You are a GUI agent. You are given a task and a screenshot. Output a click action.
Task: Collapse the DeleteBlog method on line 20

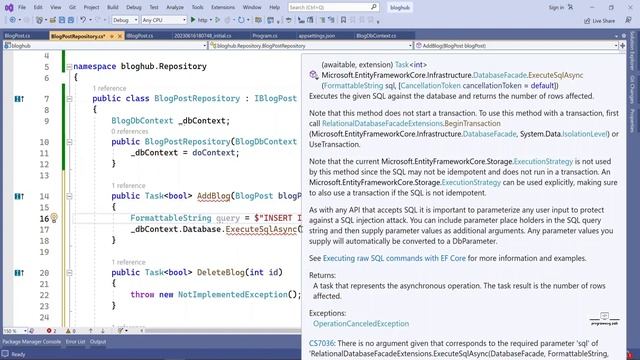tap(69, 273)
